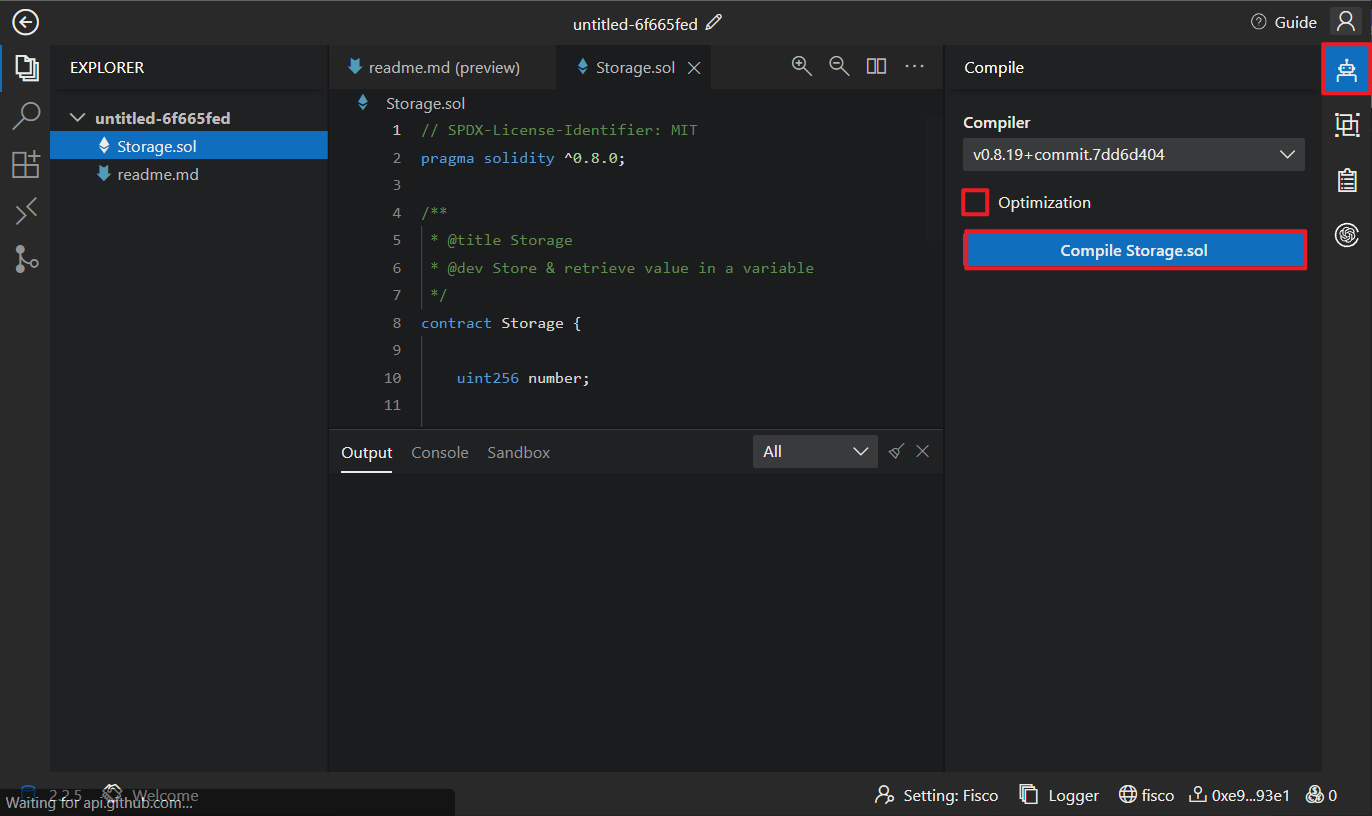Image resolution: width=1372 pixels, height=816 pixels.
Task: Select readme.md in the explorer tree
Action: click(x=157, y=174)
